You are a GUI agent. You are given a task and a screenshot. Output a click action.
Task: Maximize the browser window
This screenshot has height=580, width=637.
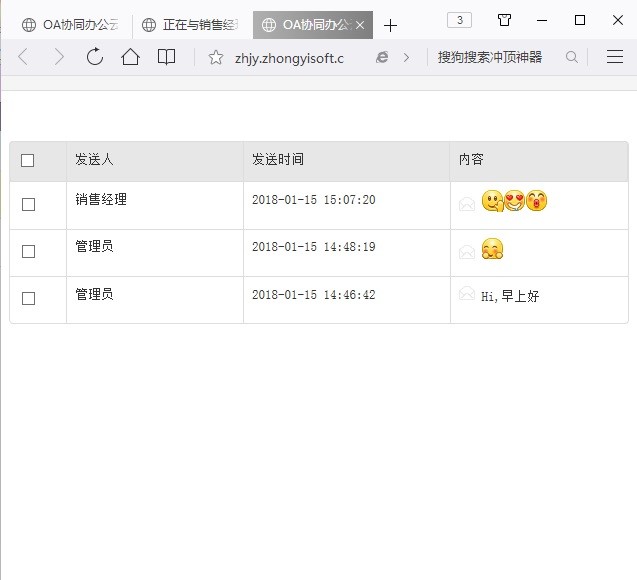(580, 20)
